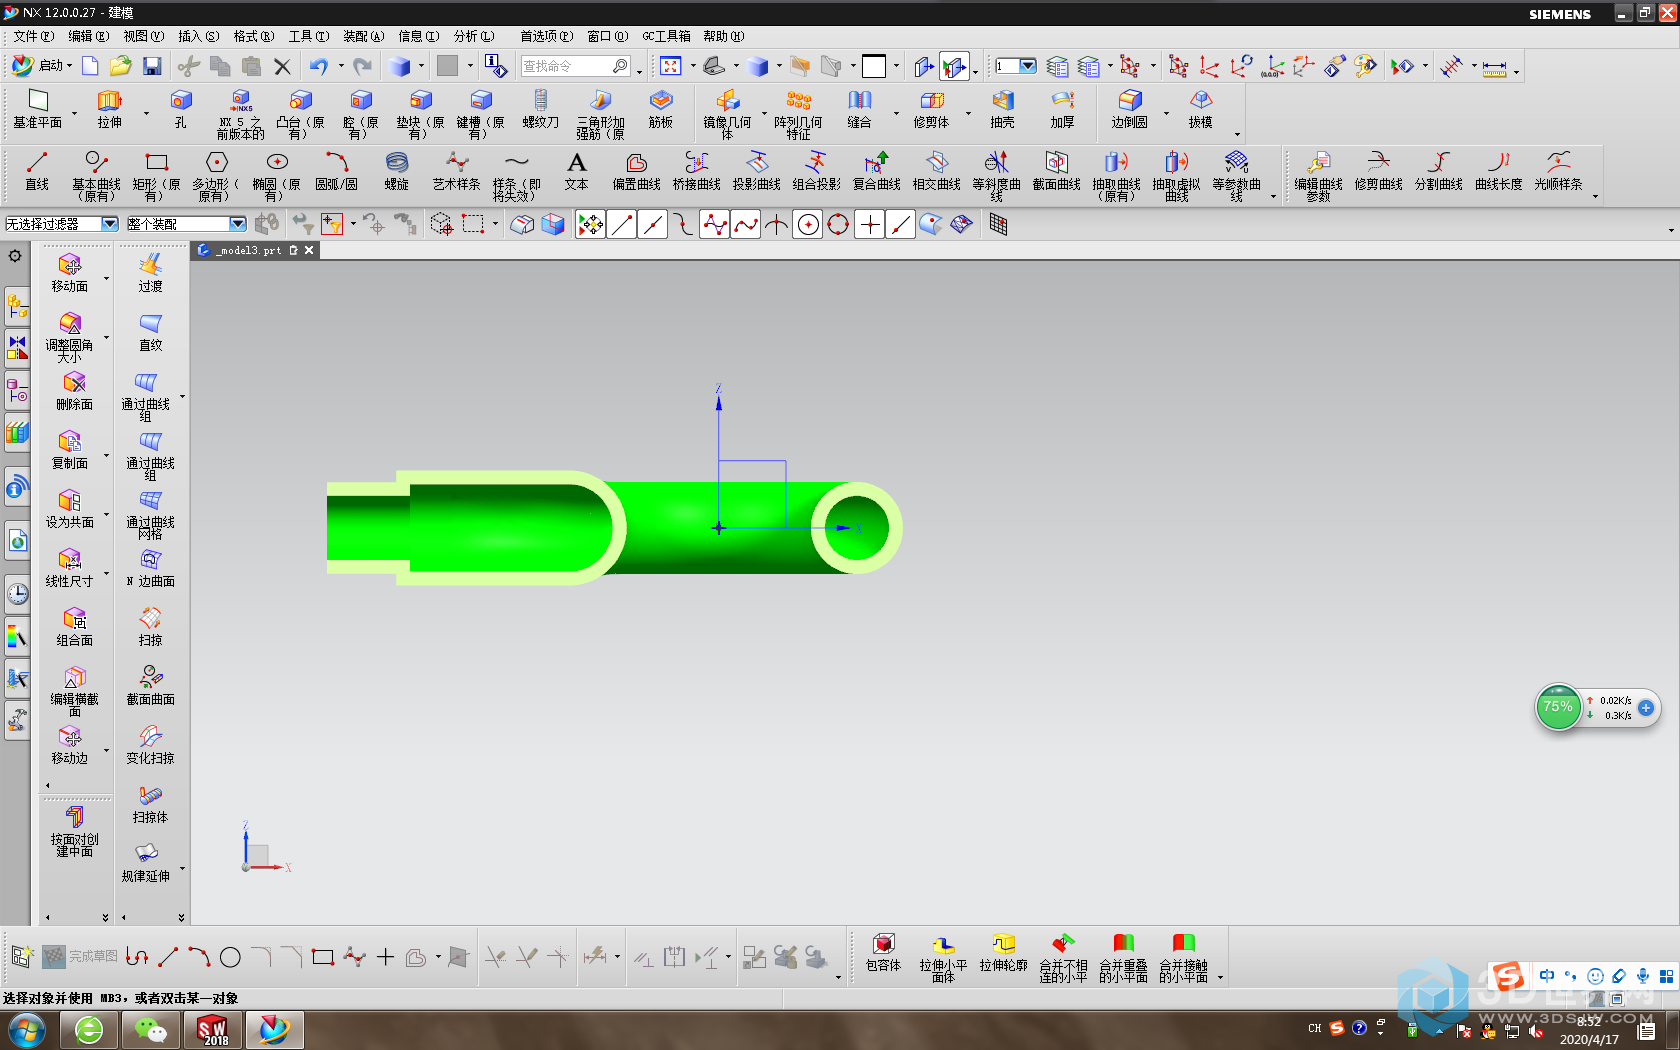Screen dimensions: 1680x1050
Task: Expand the undo history dropdown arrow
Action: pos(341,66)
